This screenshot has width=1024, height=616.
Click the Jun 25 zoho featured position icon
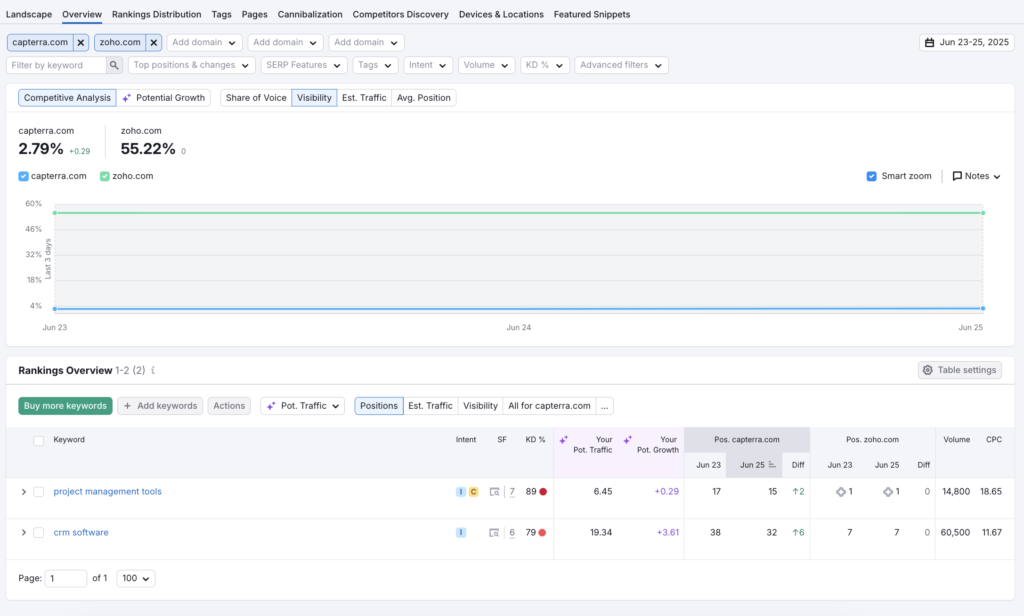tap(888, 492)
